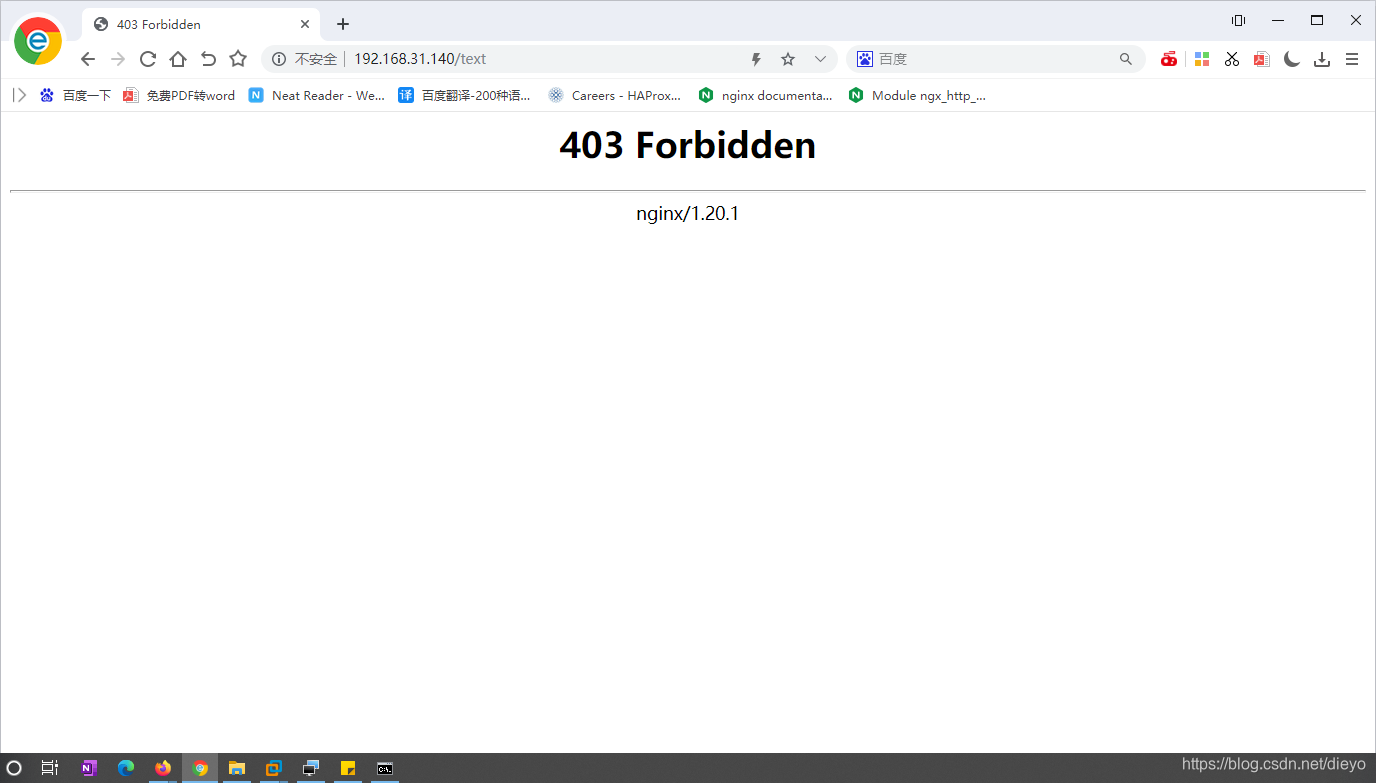Image resolution: width=1376 pixels, height=783 pixels.
Task: Open favorites with the star beside undo
Action: [238, 59]
